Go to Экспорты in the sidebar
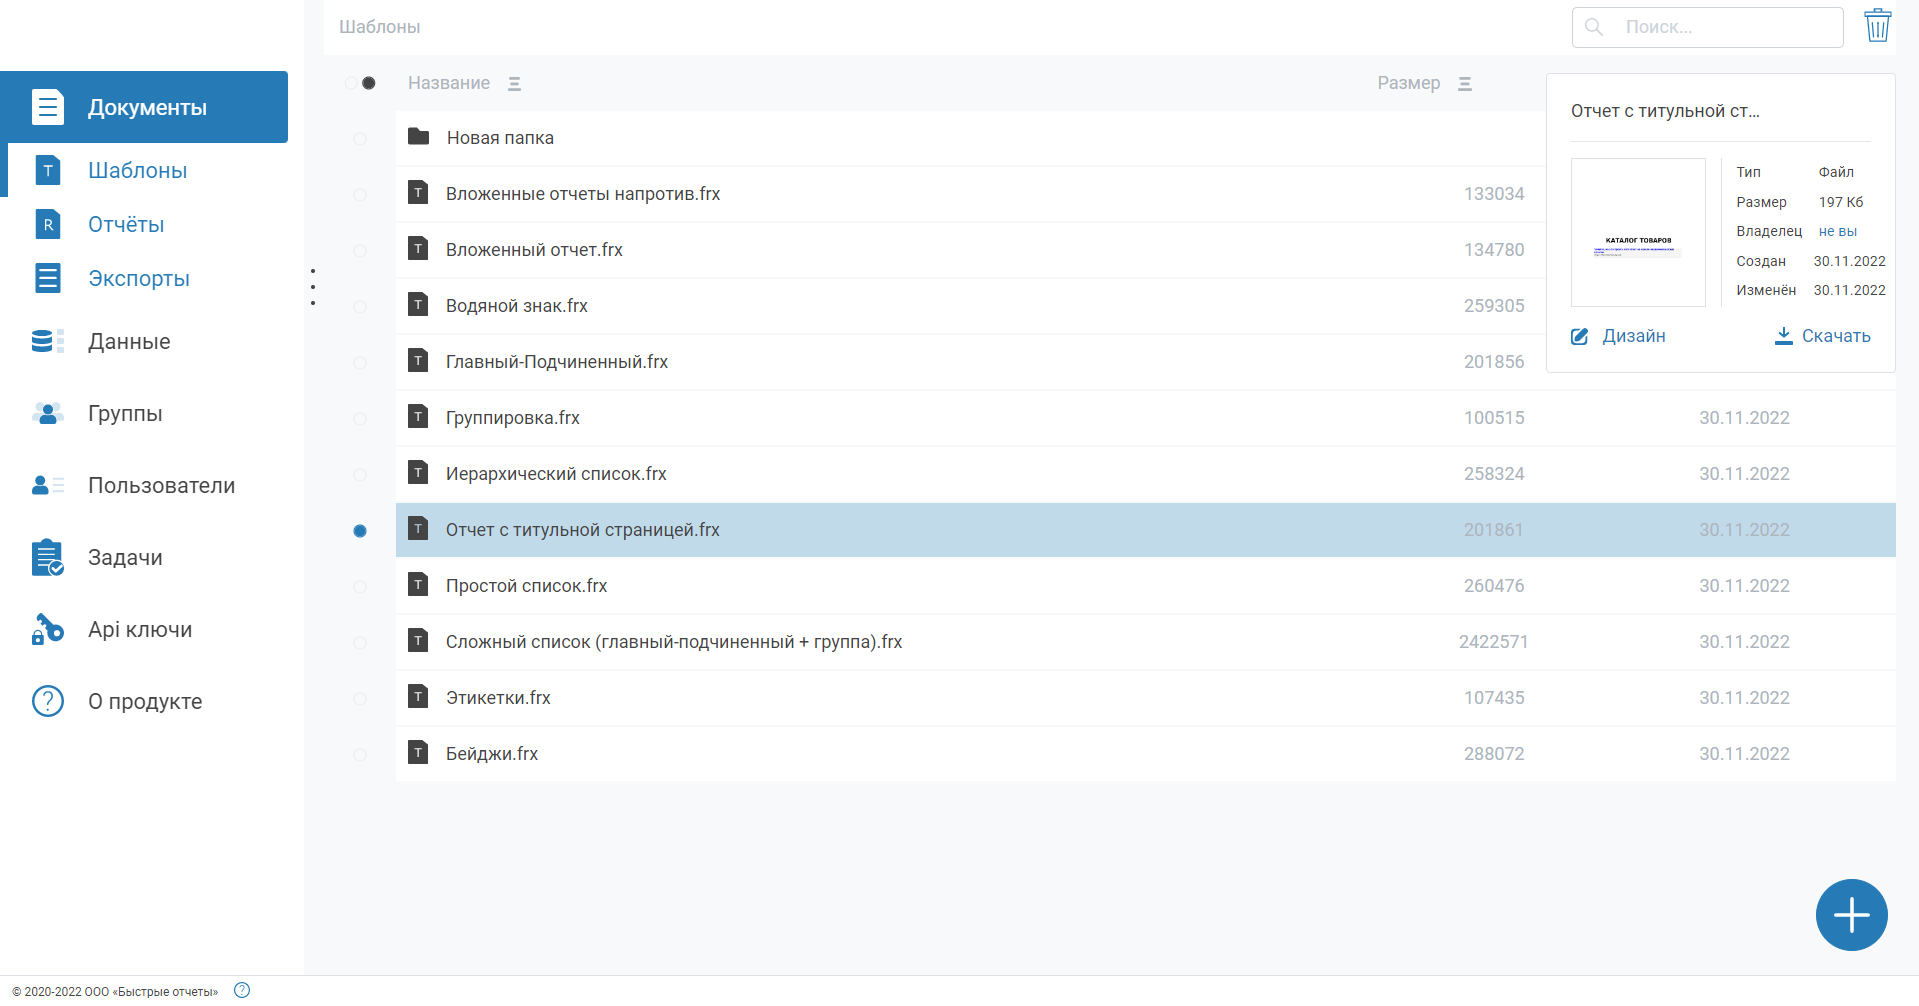The height and width of the screenshot is (1006, 1919). click(139, 278)
